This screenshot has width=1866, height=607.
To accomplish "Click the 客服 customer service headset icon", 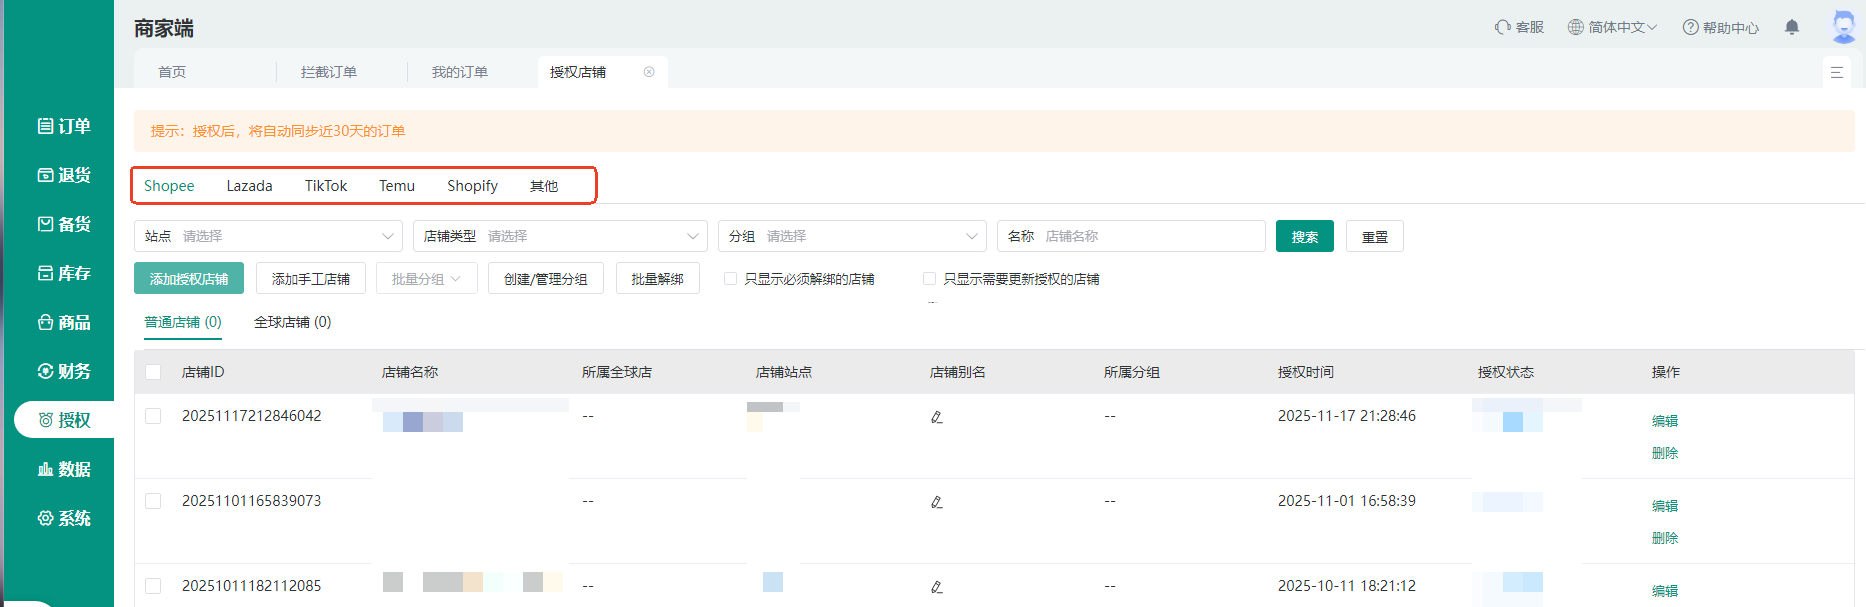I will [1503, 27].
